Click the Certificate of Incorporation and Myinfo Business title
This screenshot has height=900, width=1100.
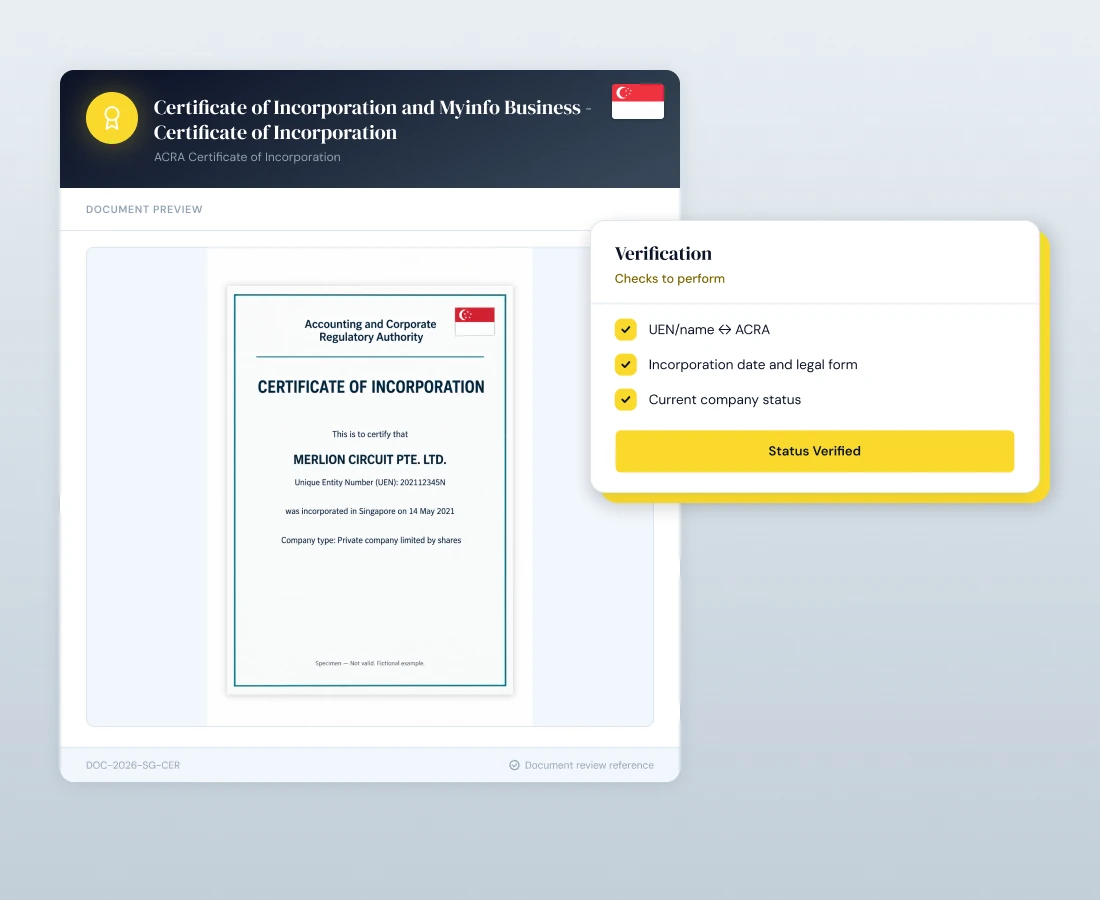pyautogui.click(x=372, y=119)
